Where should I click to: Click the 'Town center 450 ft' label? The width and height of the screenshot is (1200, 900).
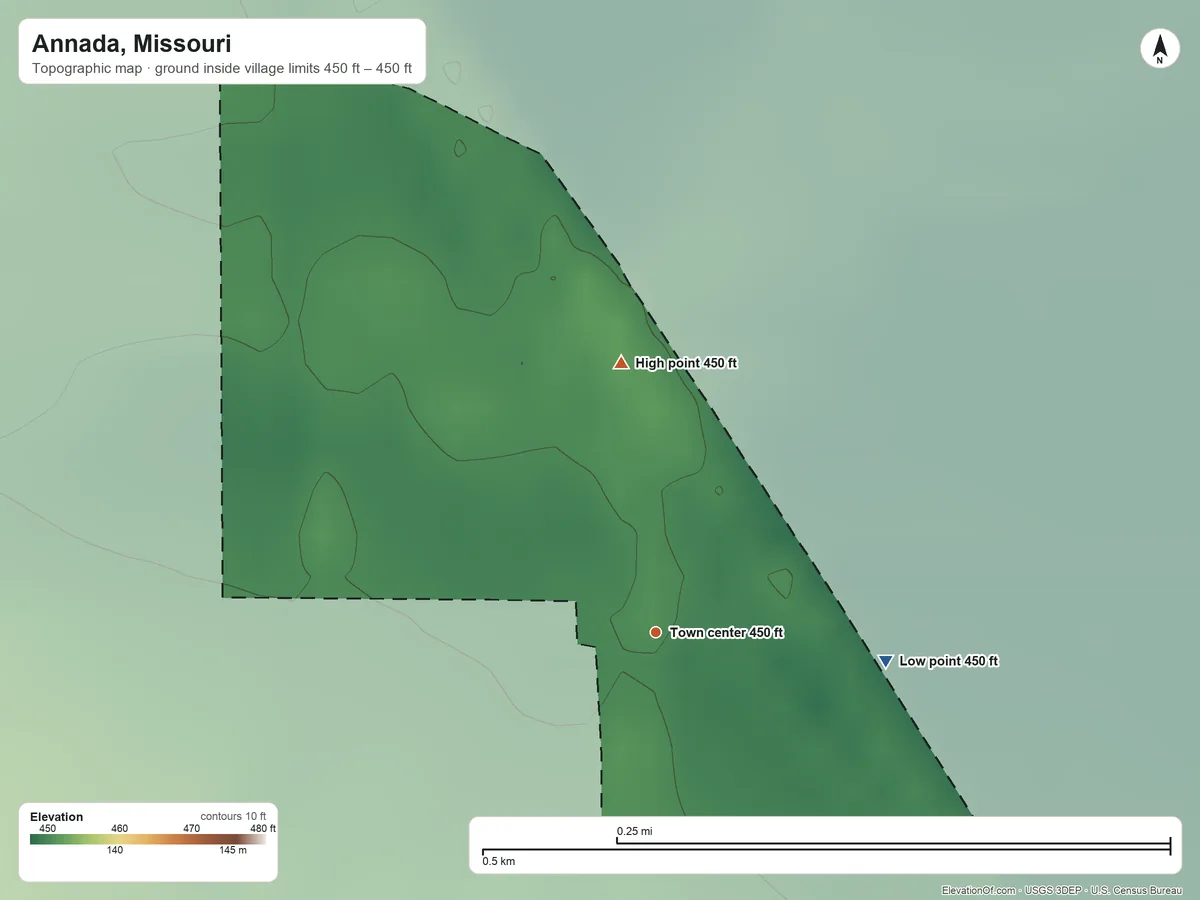tap(726, 633)
